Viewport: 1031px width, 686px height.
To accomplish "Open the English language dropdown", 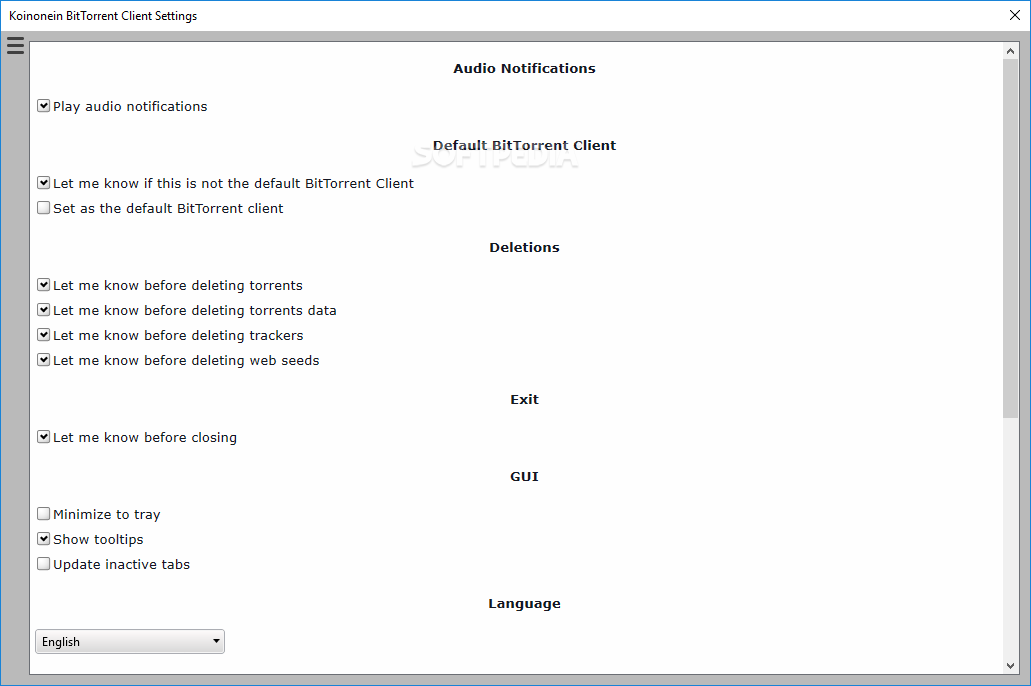I will [x=130, y=641].
